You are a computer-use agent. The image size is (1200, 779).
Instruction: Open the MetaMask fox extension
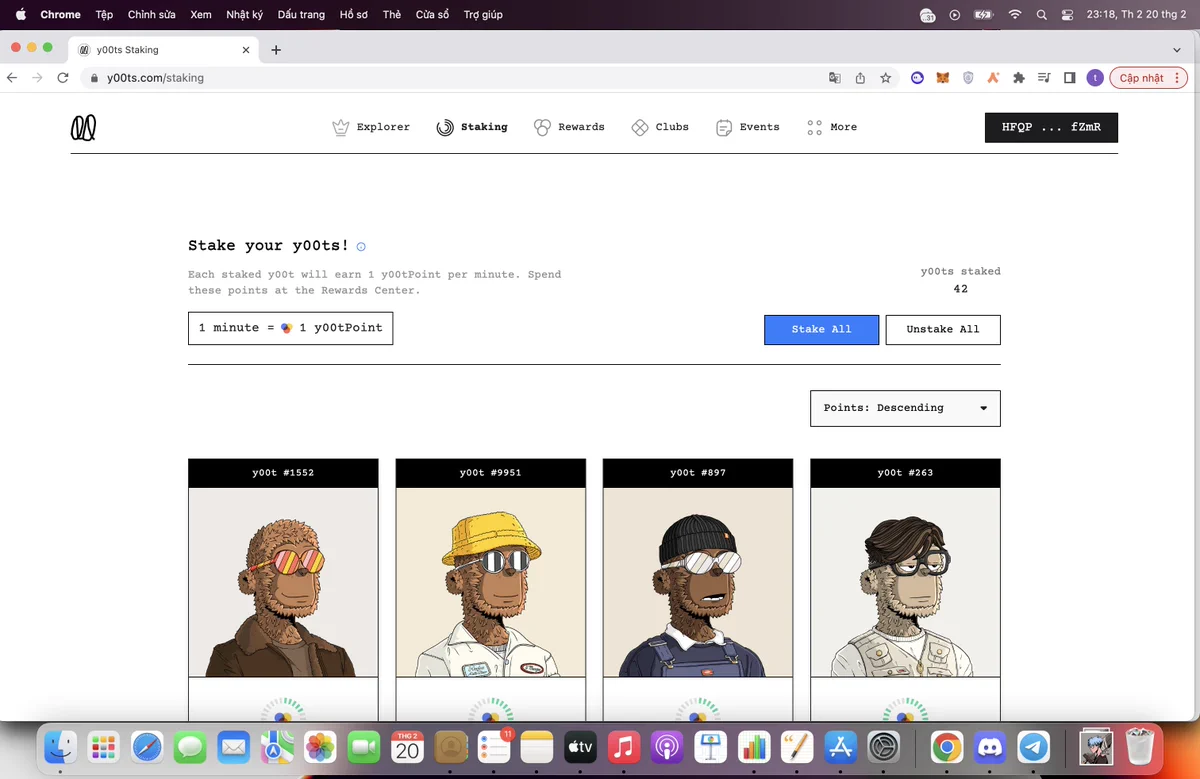pyautogui.click(x=942, y=78)
